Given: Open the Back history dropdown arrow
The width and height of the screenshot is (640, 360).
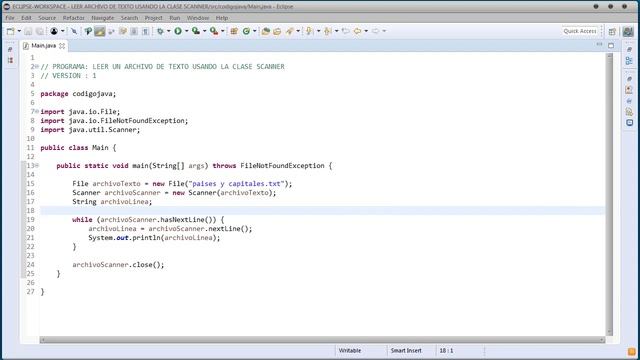Looking at the screenshot, I should coord(366,31).
